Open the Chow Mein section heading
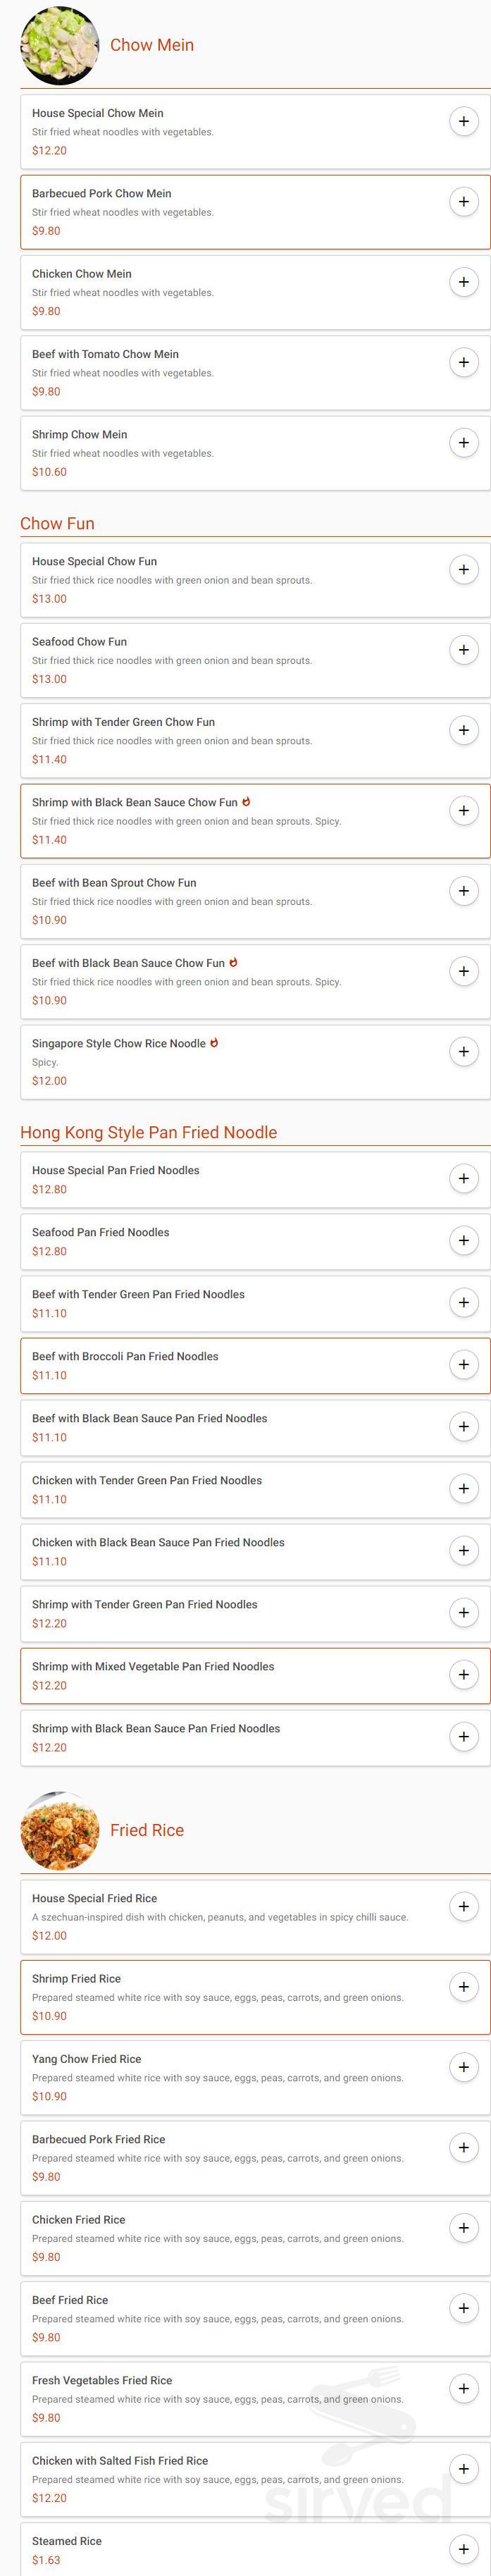 pos(153,45)
